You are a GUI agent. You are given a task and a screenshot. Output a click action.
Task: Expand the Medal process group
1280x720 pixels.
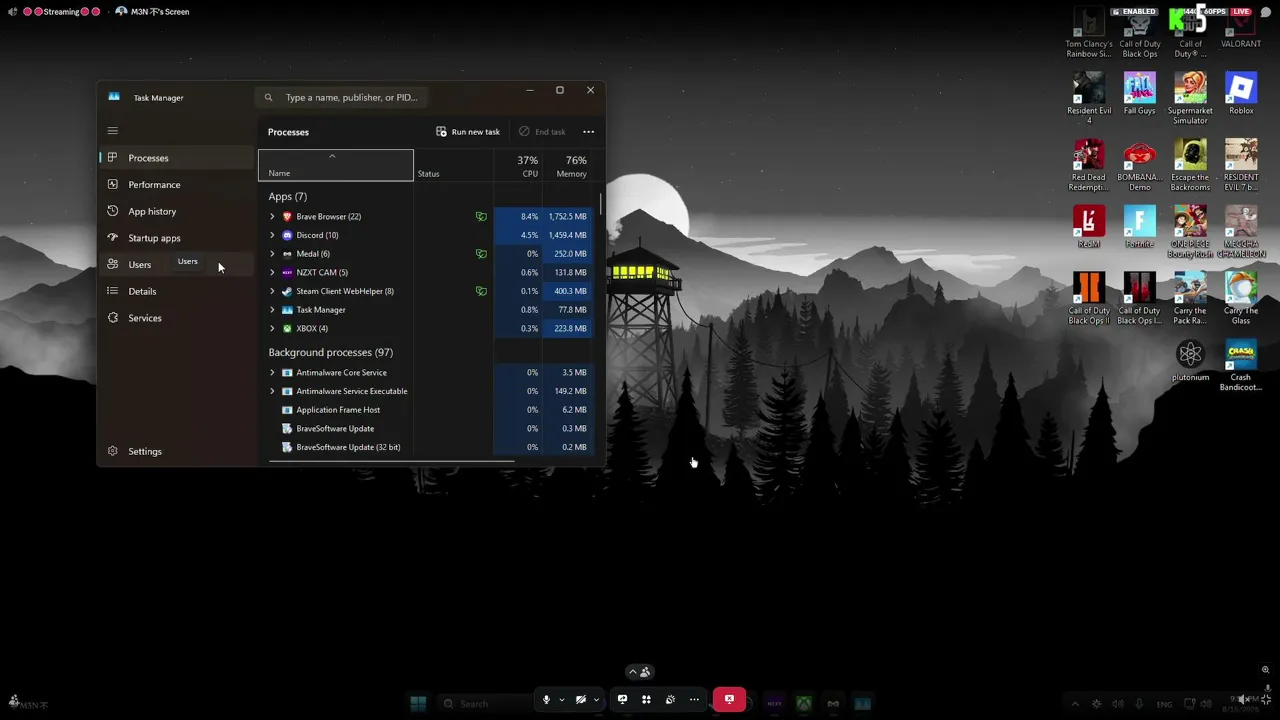(x=272, y=254)
